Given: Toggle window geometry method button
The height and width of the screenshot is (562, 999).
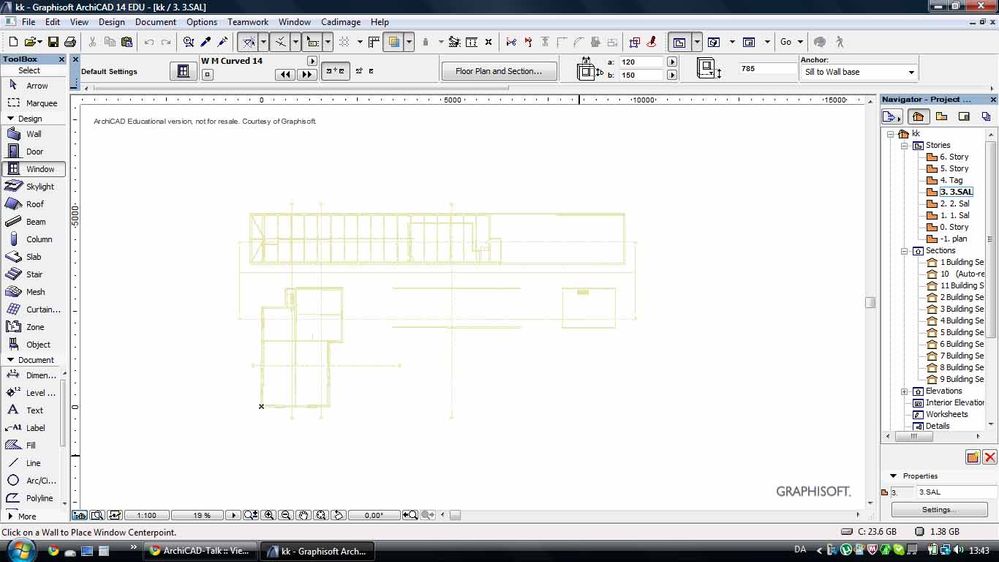Looking at the screenshot, I should coord(335,71).
